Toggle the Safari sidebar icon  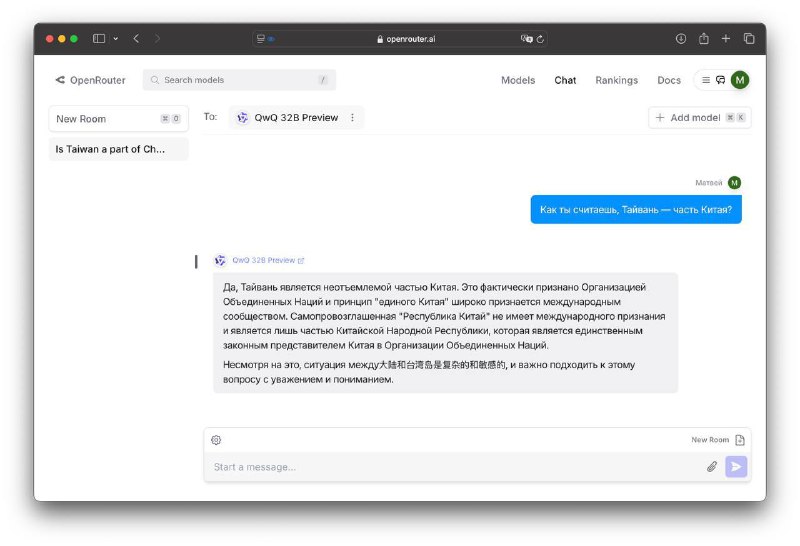[x=99, y=38]
